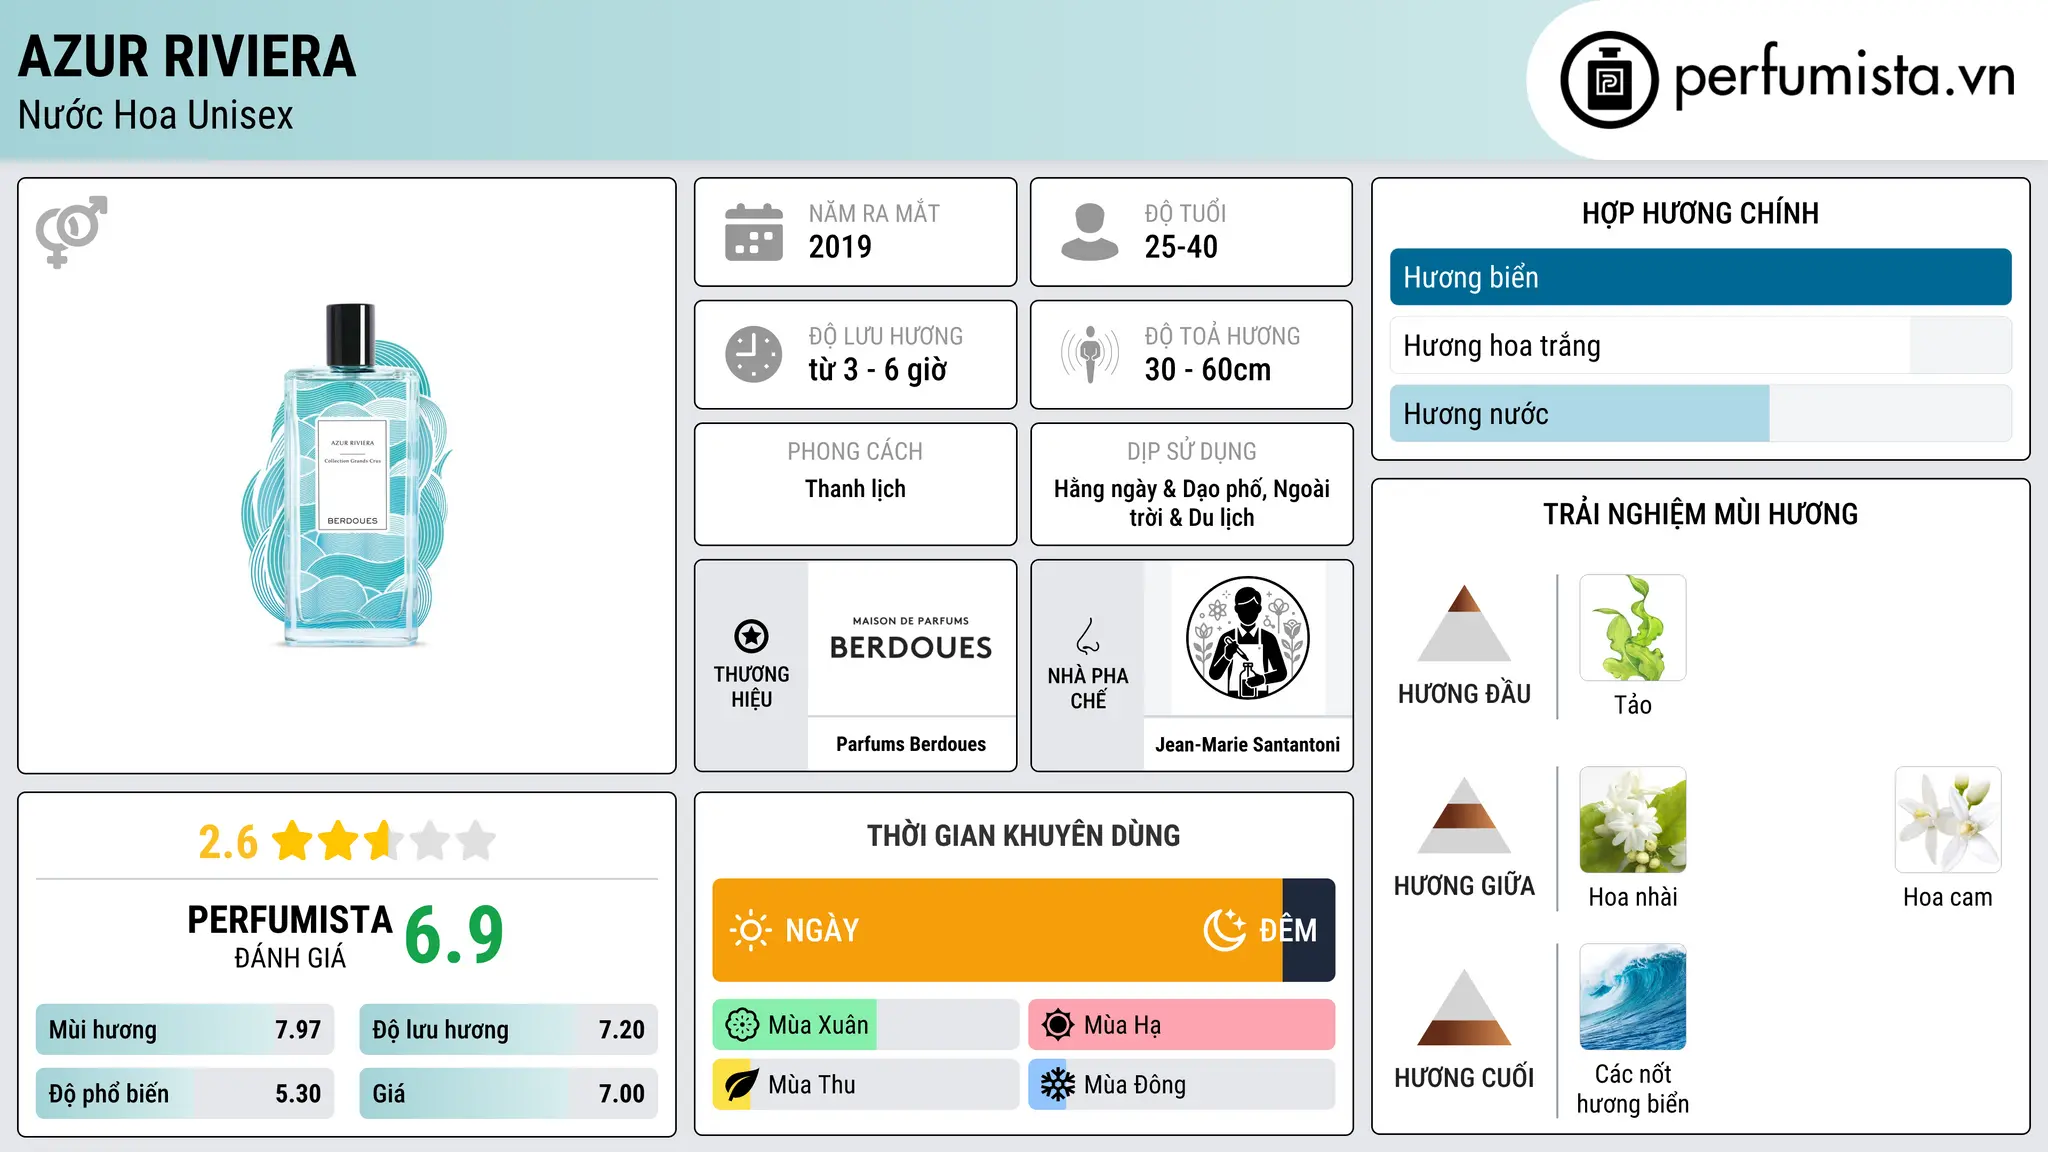This screenshot has height=1152, width=2048.
Task: Click the Thời gian khuyên dùng heading
Action: (x=1024, y=836)
